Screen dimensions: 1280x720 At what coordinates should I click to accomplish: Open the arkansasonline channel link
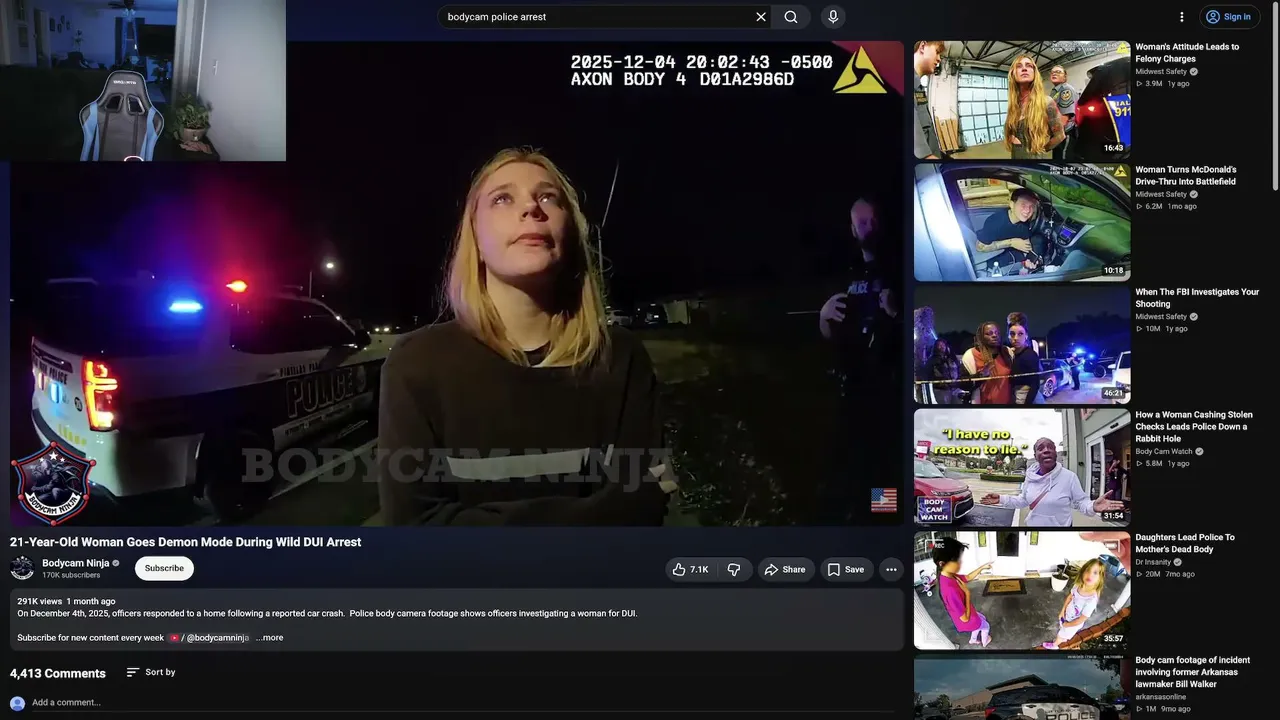[1161, 697]
